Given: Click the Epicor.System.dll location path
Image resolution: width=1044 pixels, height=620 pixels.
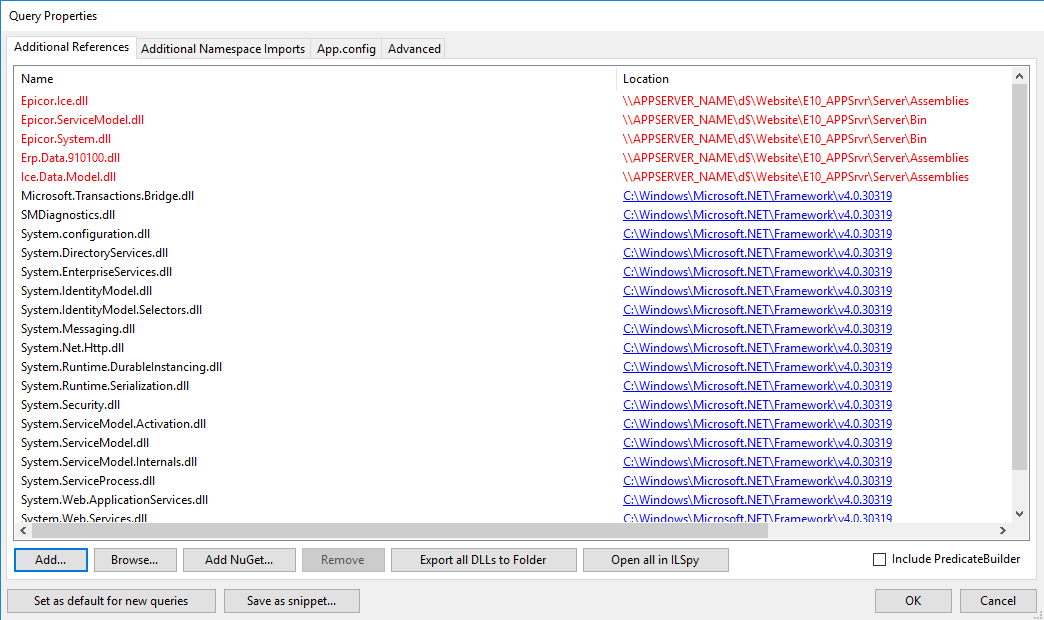Looking at the screenshot, I should pyautogui.click(x=774, y=139).
